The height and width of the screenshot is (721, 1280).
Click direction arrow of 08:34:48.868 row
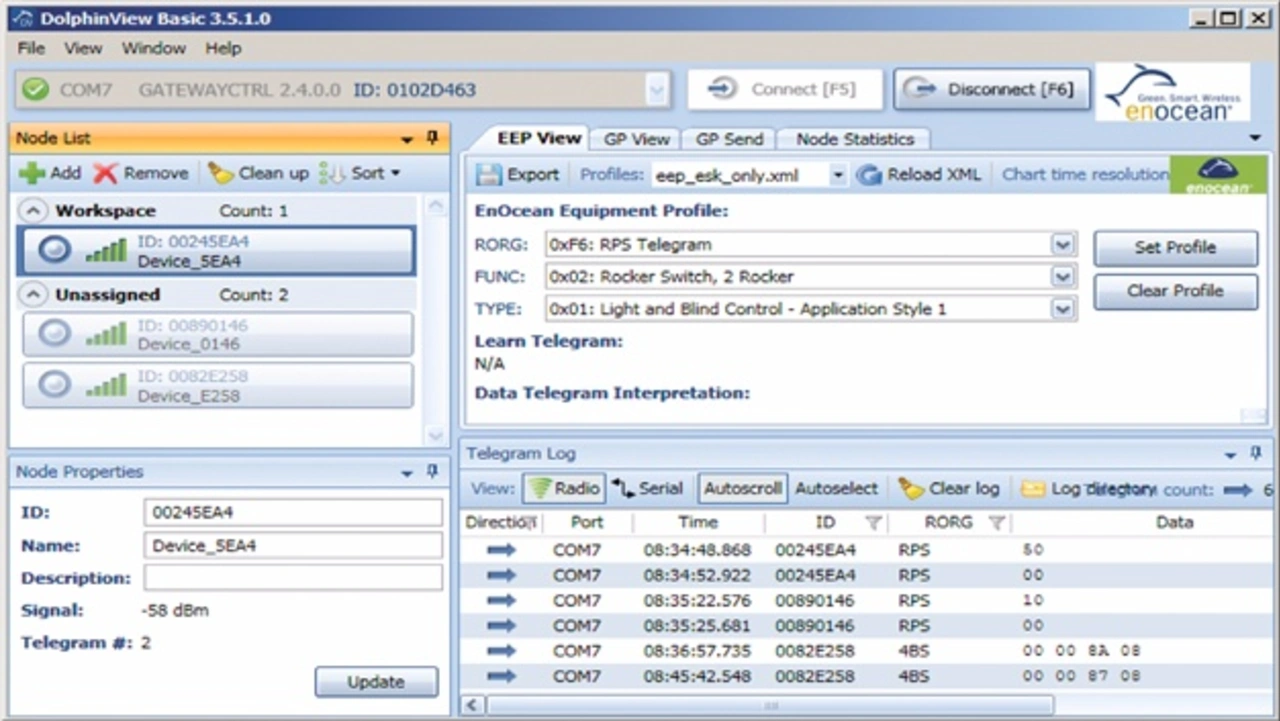tap(501, 550)
